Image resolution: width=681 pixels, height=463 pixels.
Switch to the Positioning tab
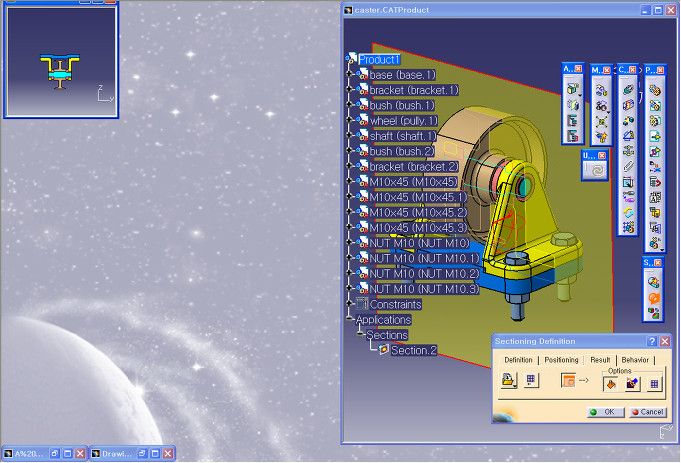[561, 360]
